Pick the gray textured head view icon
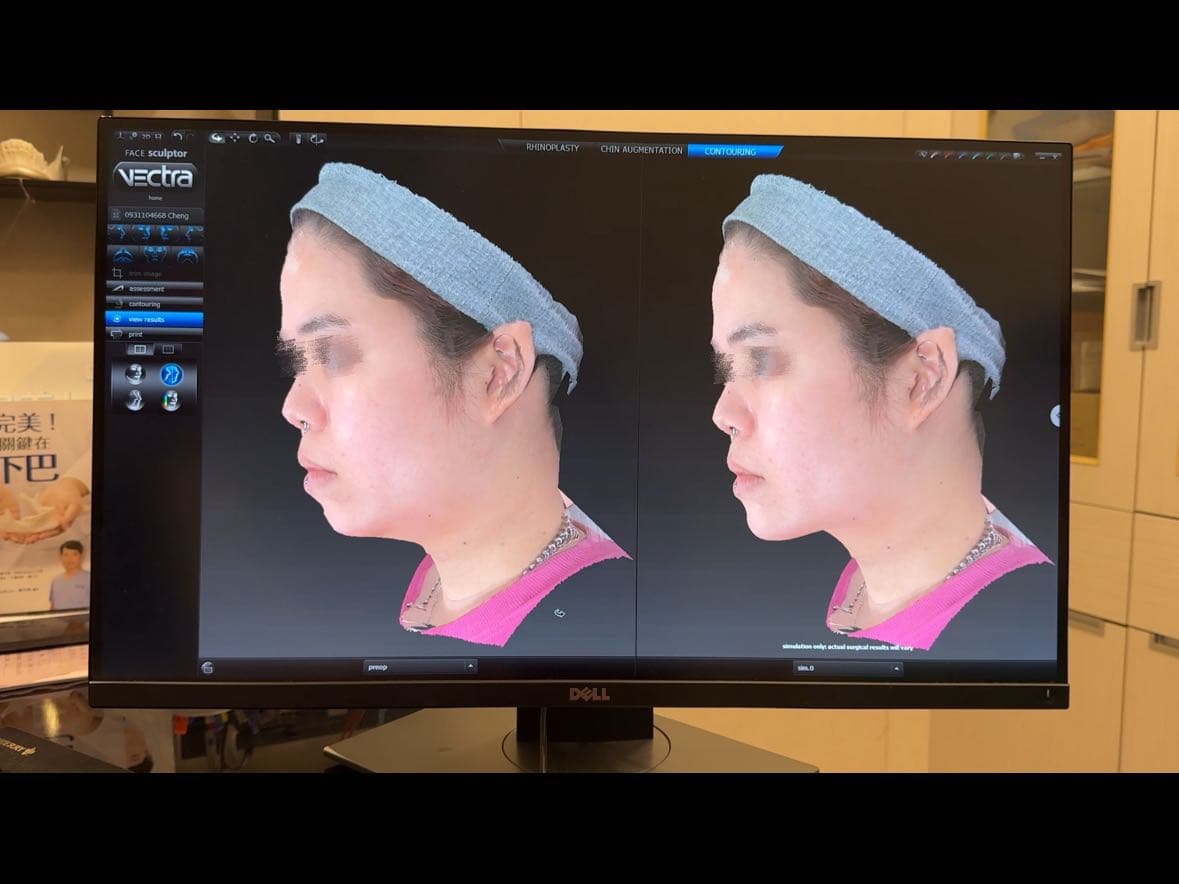This screenshot has height=884, width=1179. click(x=135, y=373)
